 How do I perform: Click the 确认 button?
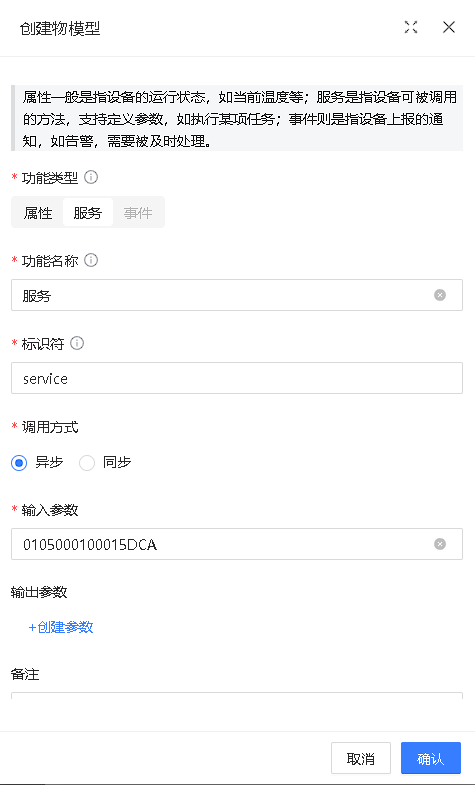tap(430, 758)
